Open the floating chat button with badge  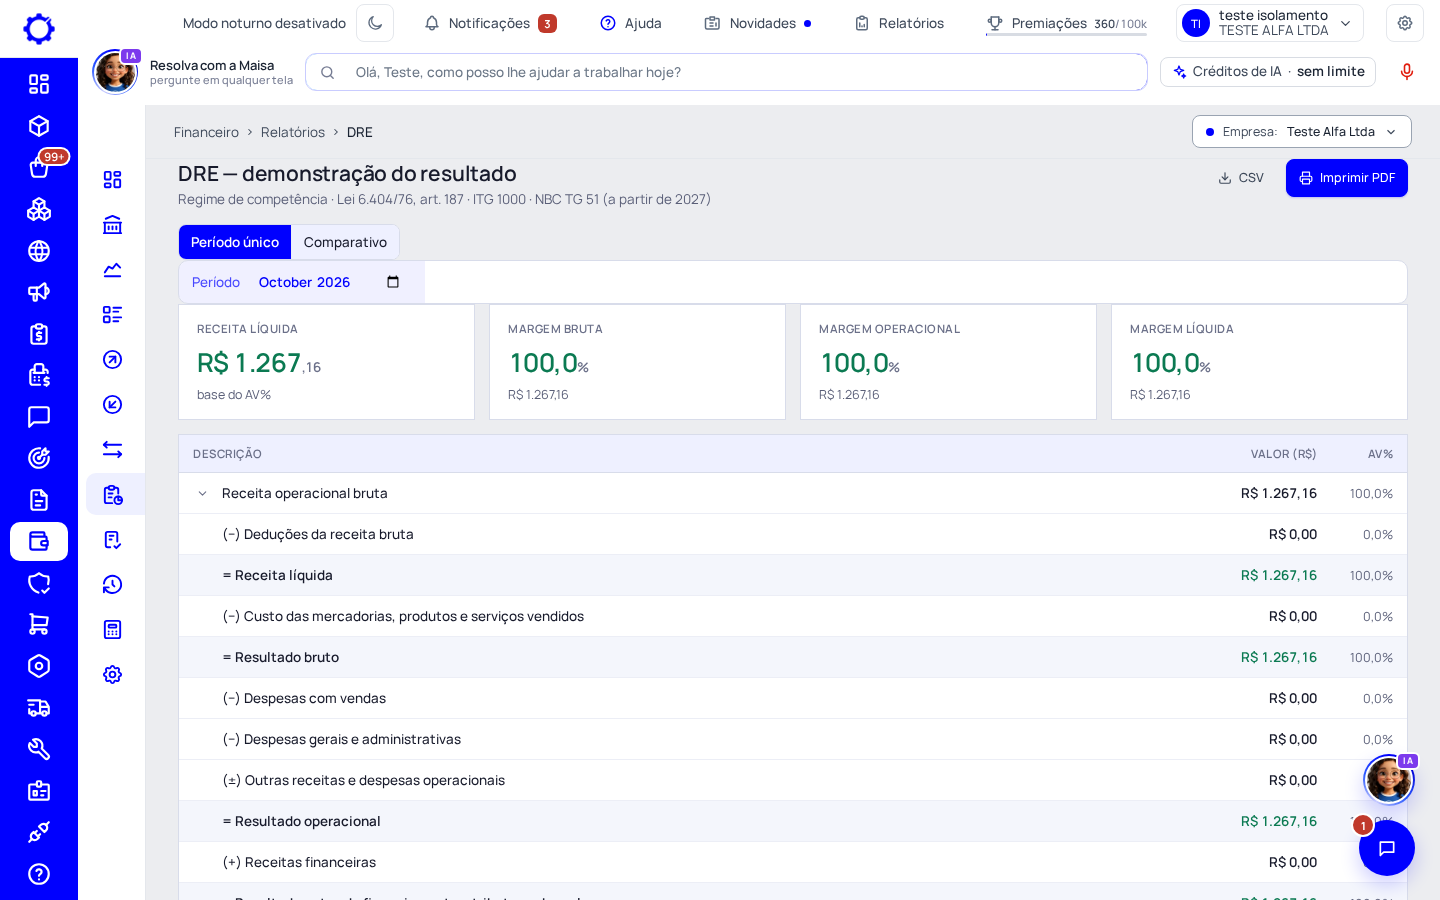pyautogui.click(x=1387, y=848)
